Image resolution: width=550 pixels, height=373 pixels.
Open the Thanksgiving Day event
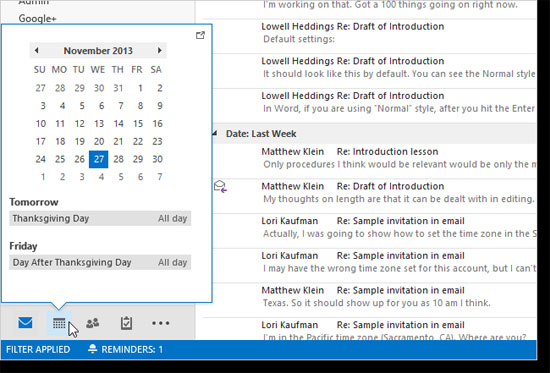click(100, 218)
